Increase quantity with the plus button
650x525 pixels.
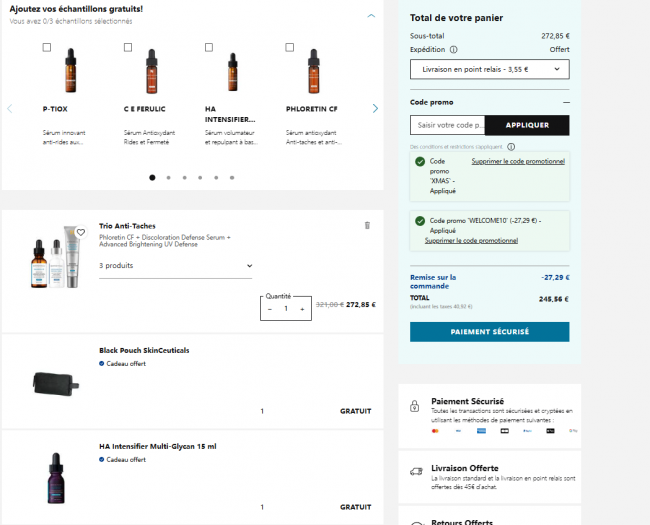302,309
